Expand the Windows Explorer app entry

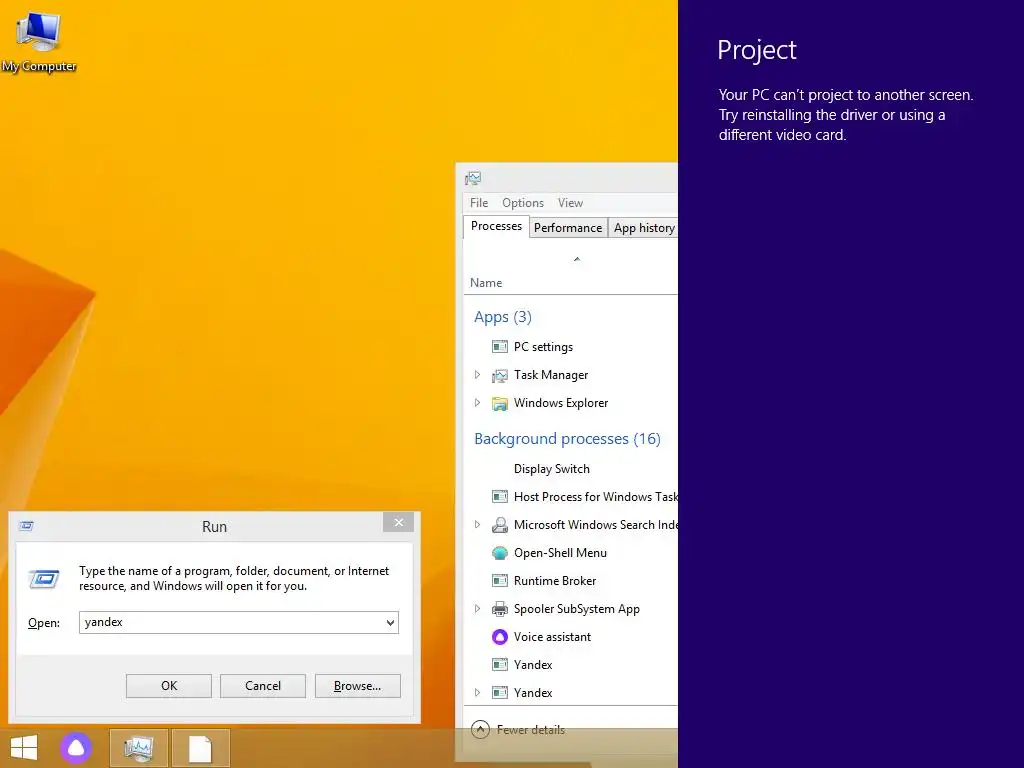[x=477, y=403]
